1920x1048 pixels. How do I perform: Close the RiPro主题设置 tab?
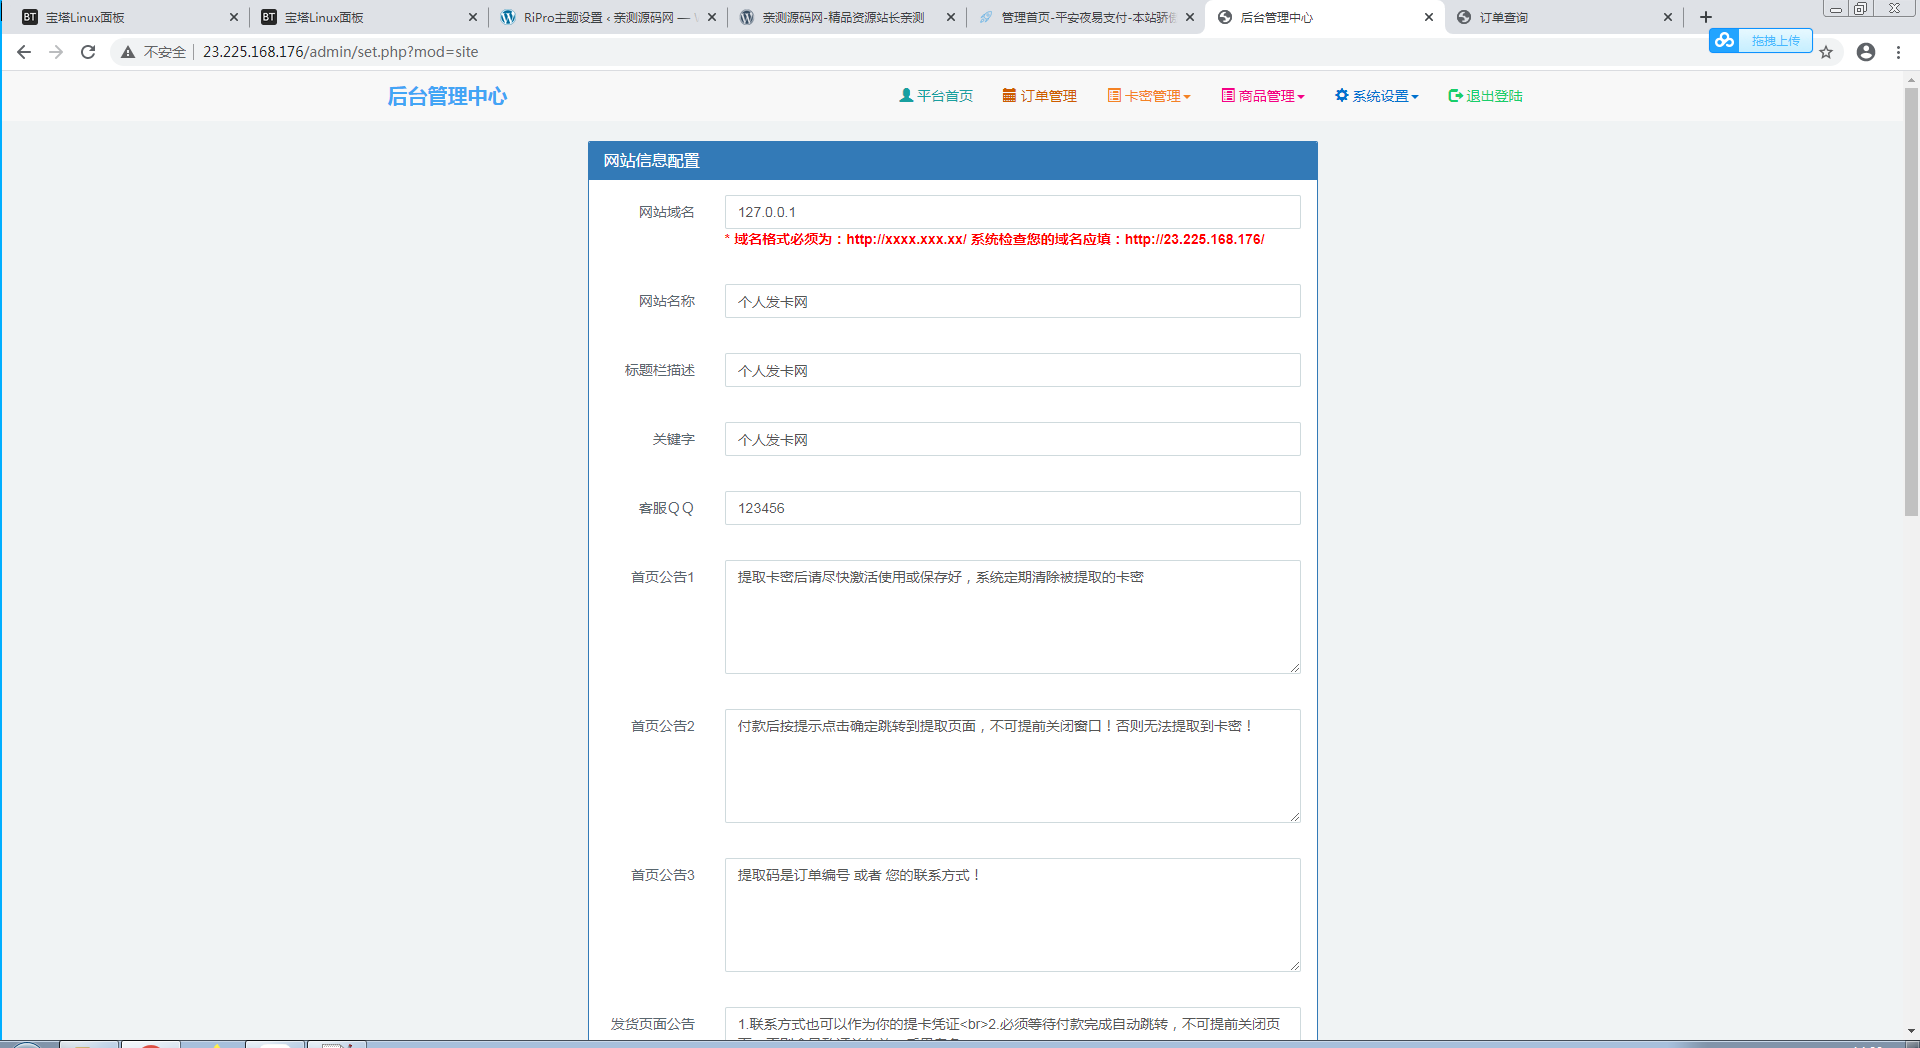click(x=712, y=17)
